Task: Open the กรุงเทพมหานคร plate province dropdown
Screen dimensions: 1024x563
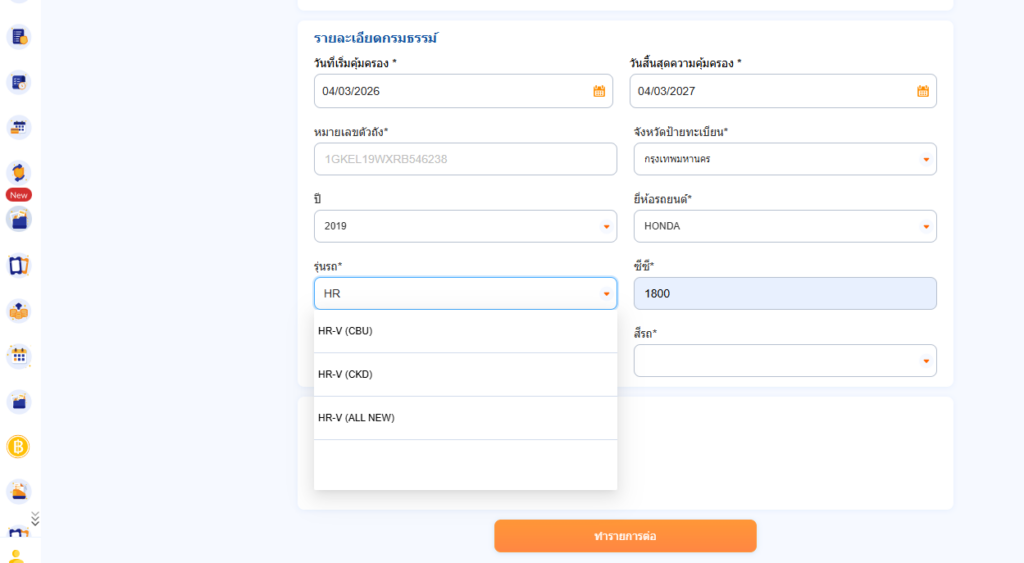Action: (785, 159)
